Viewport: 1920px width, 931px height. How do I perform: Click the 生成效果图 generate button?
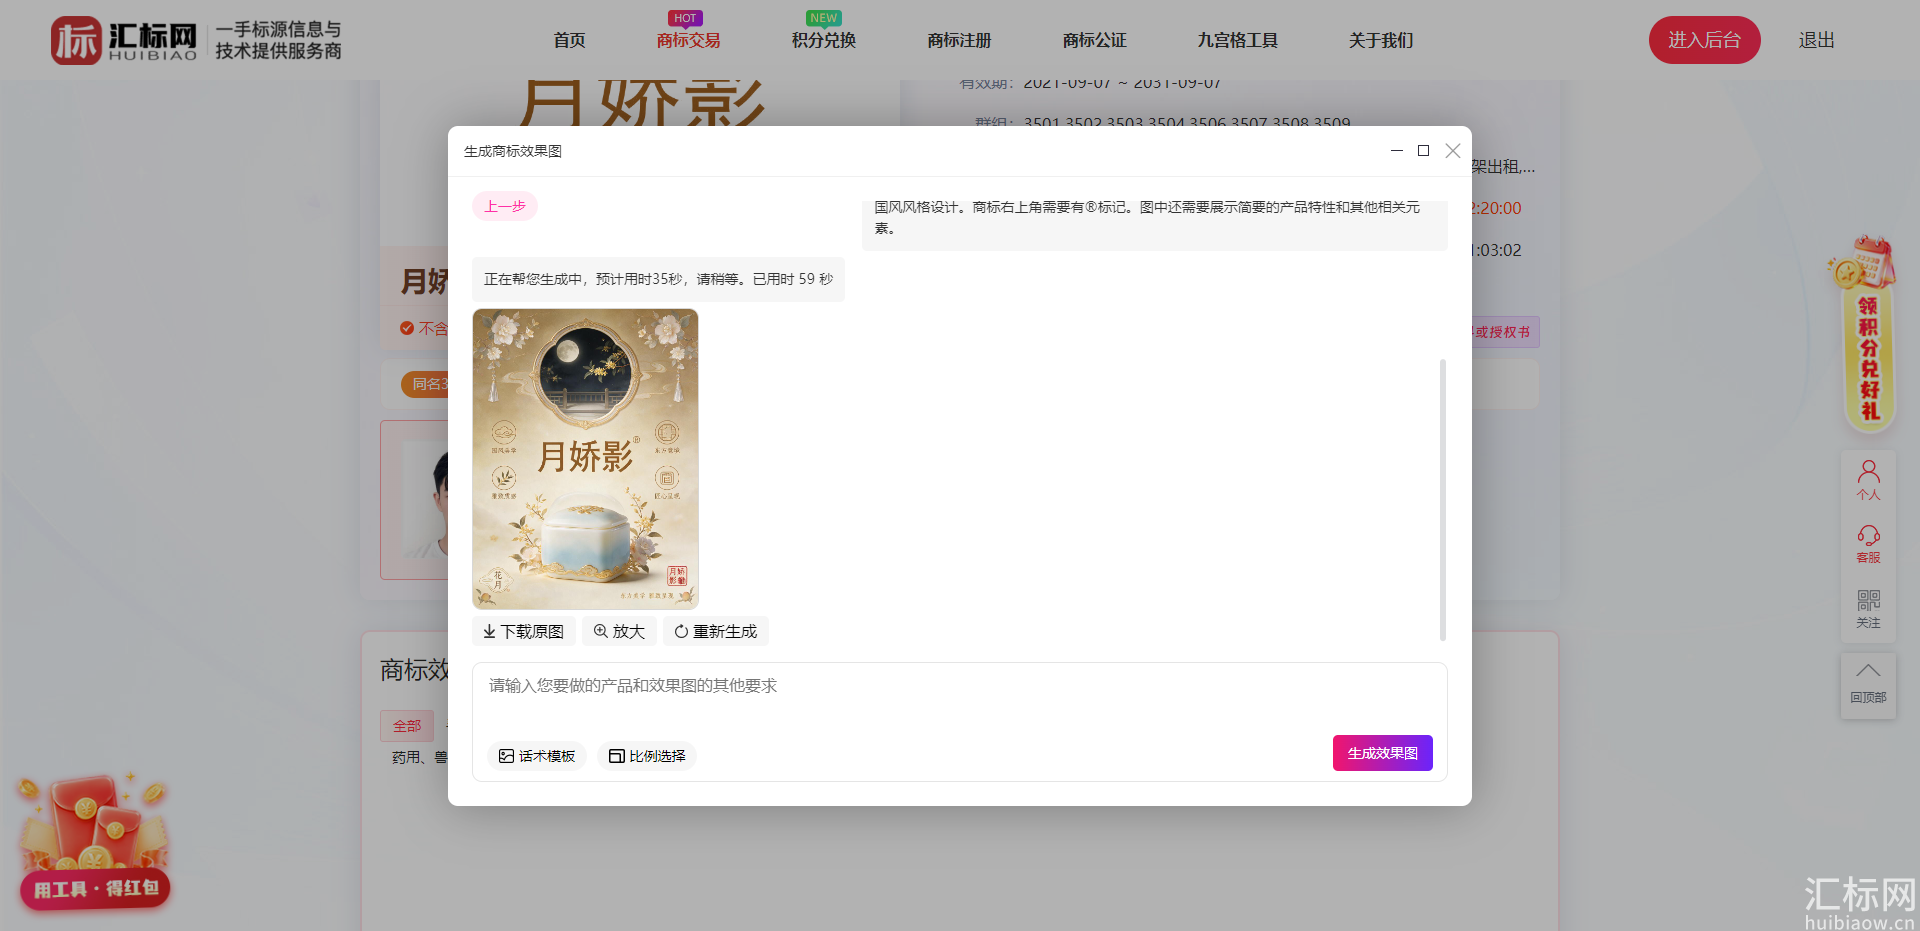click(x=1383, y=753)
